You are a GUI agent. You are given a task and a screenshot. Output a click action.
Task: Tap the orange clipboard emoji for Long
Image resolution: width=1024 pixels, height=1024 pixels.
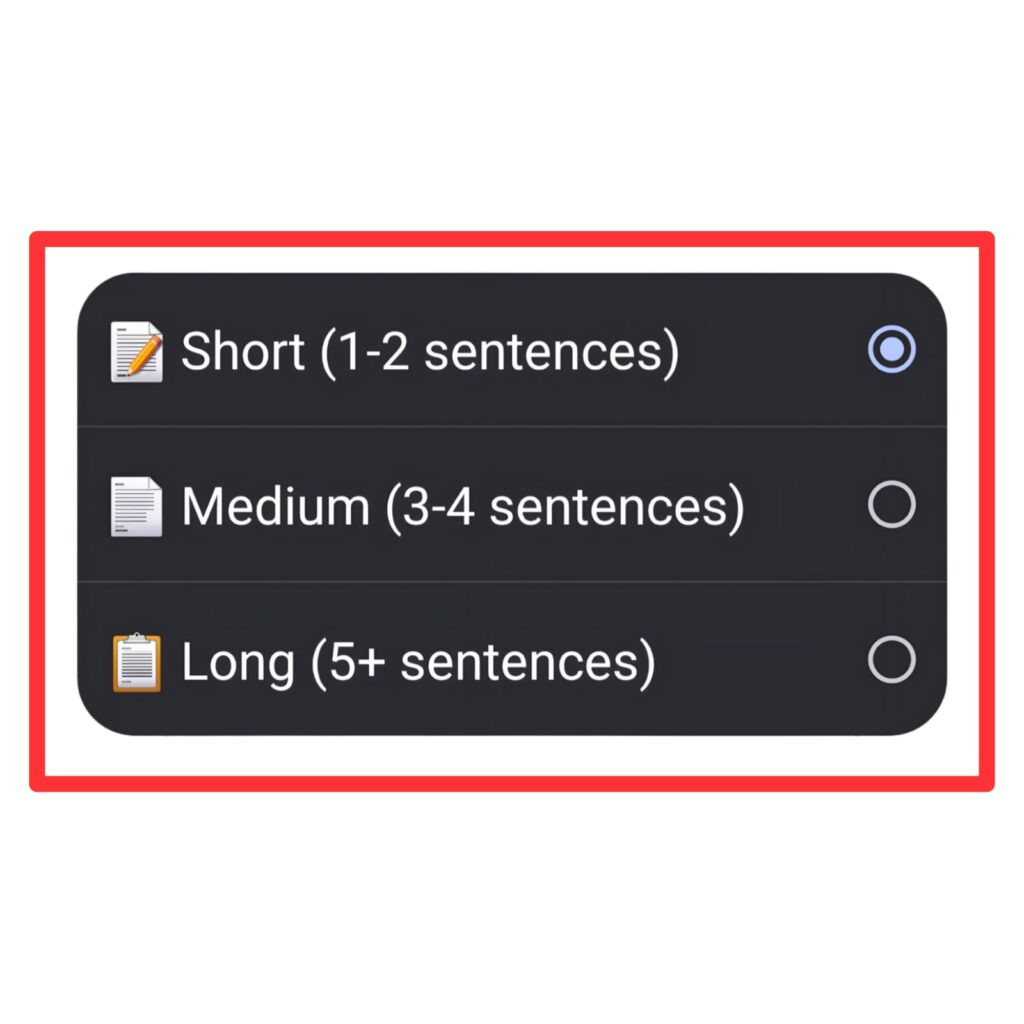click(x=135, y=660)
